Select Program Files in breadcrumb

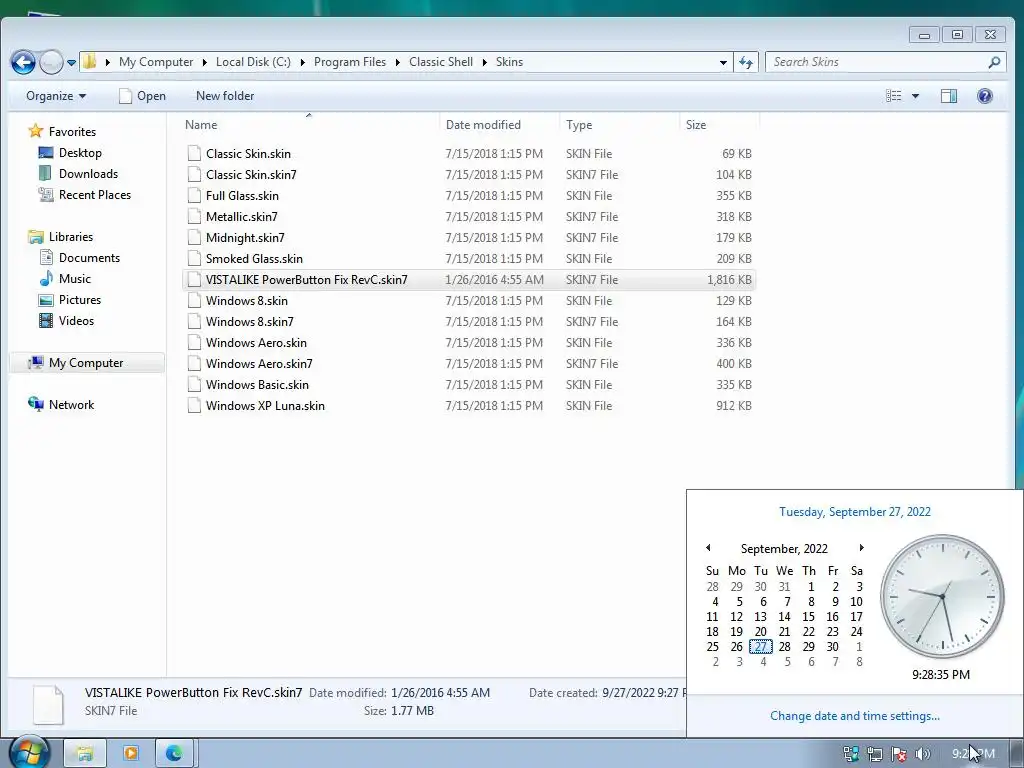point(350,62)
